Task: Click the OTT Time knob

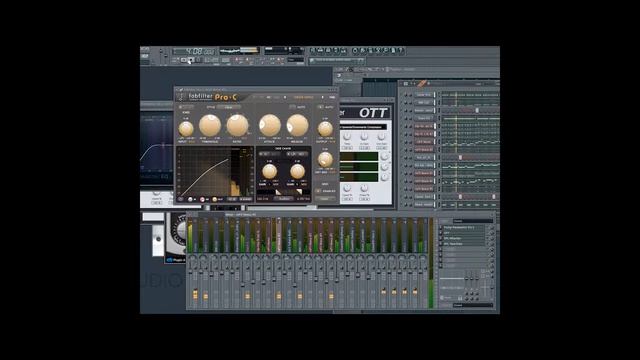Action: pyautogui.click(x=347, y=137)
